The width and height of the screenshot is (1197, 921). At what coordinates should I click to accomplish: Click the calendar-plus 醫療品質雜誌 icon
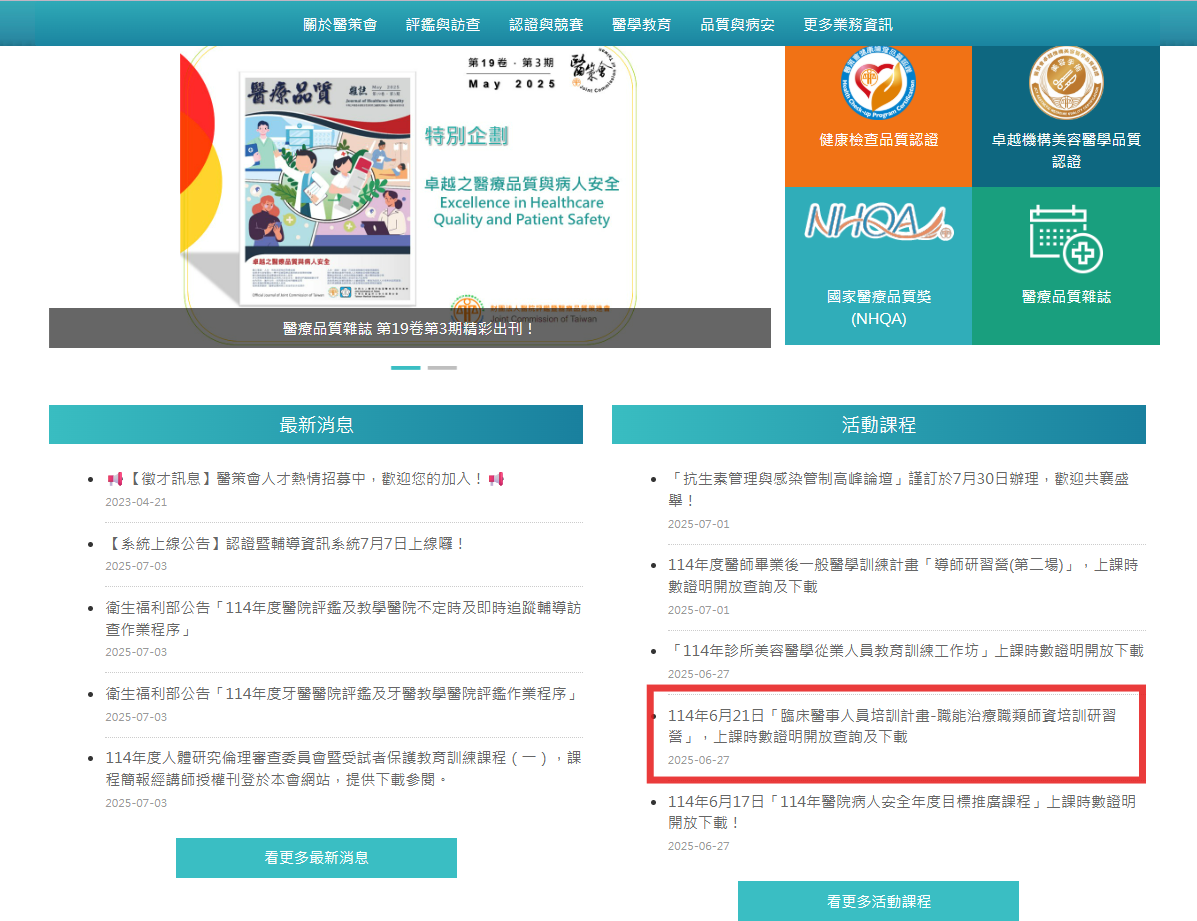coord(1066,238)
